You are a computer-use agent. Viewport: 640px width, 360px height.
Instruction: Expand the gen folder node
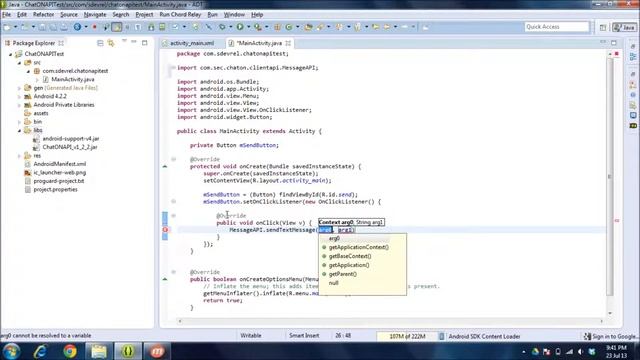pos(19,88)
